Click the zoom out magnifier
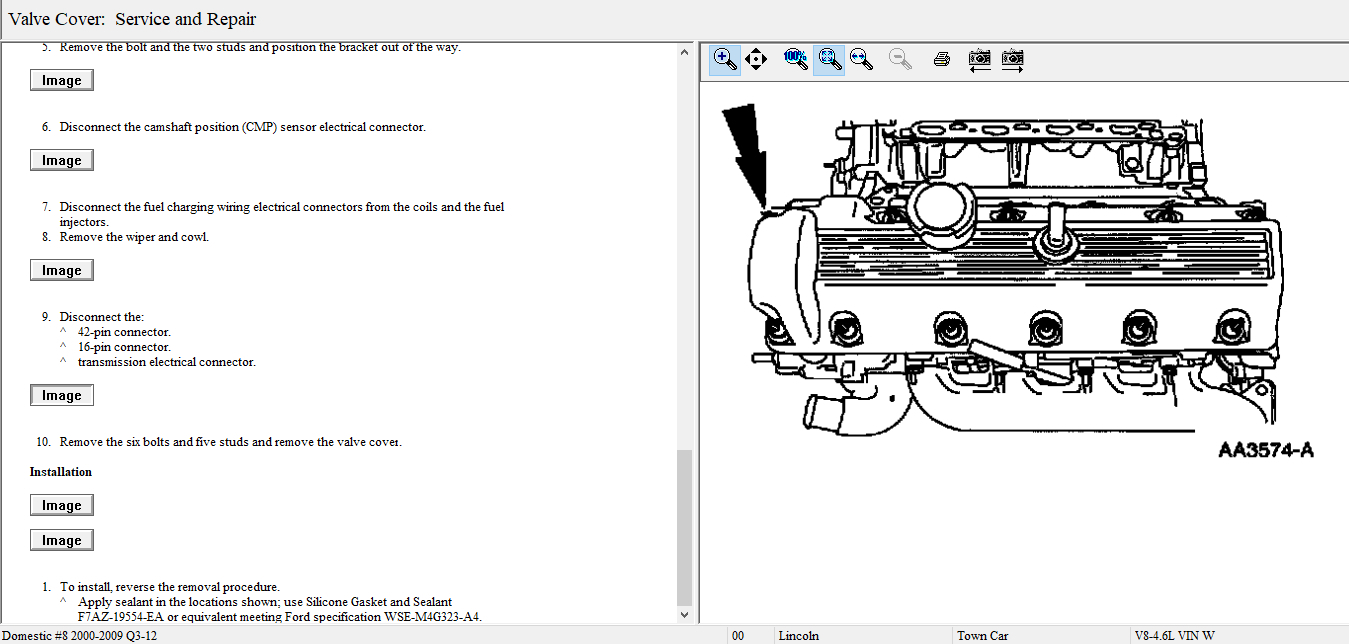 tap(900, 59)
